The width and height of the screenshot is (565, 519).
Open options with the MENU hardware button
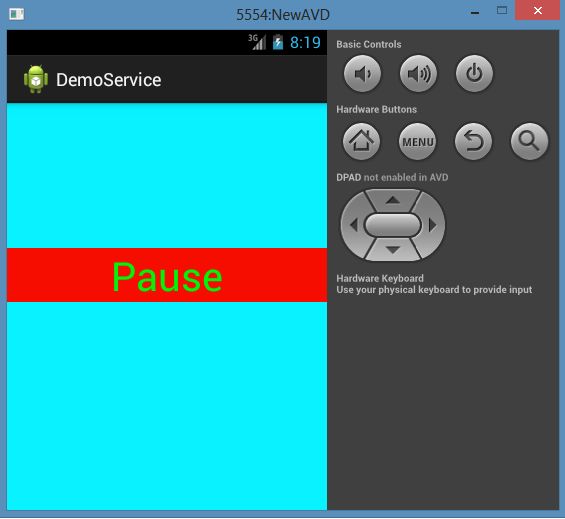[x=418, y=142]
